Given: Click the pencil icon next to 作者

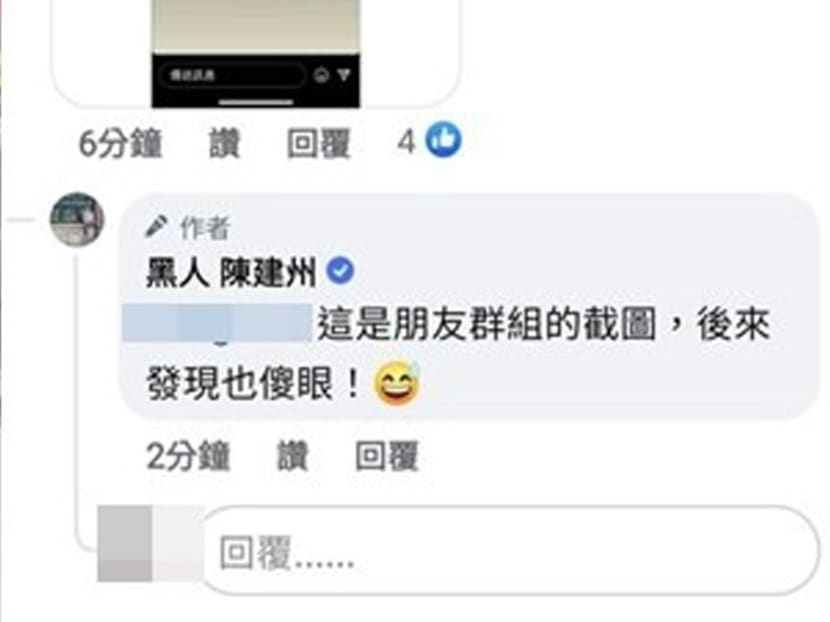Looking at the screenshot, I should coord(156,227).
